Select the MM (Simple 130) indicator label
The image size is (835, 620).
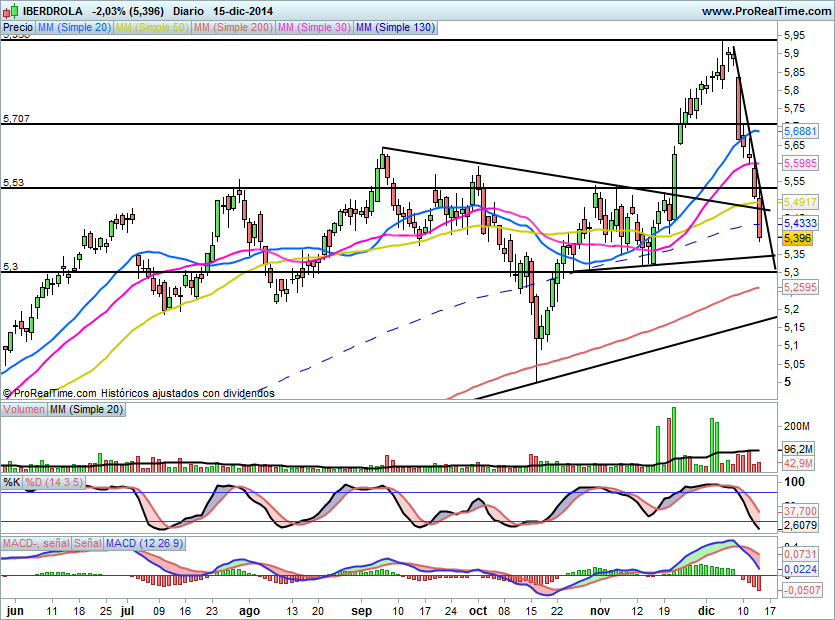395,27
